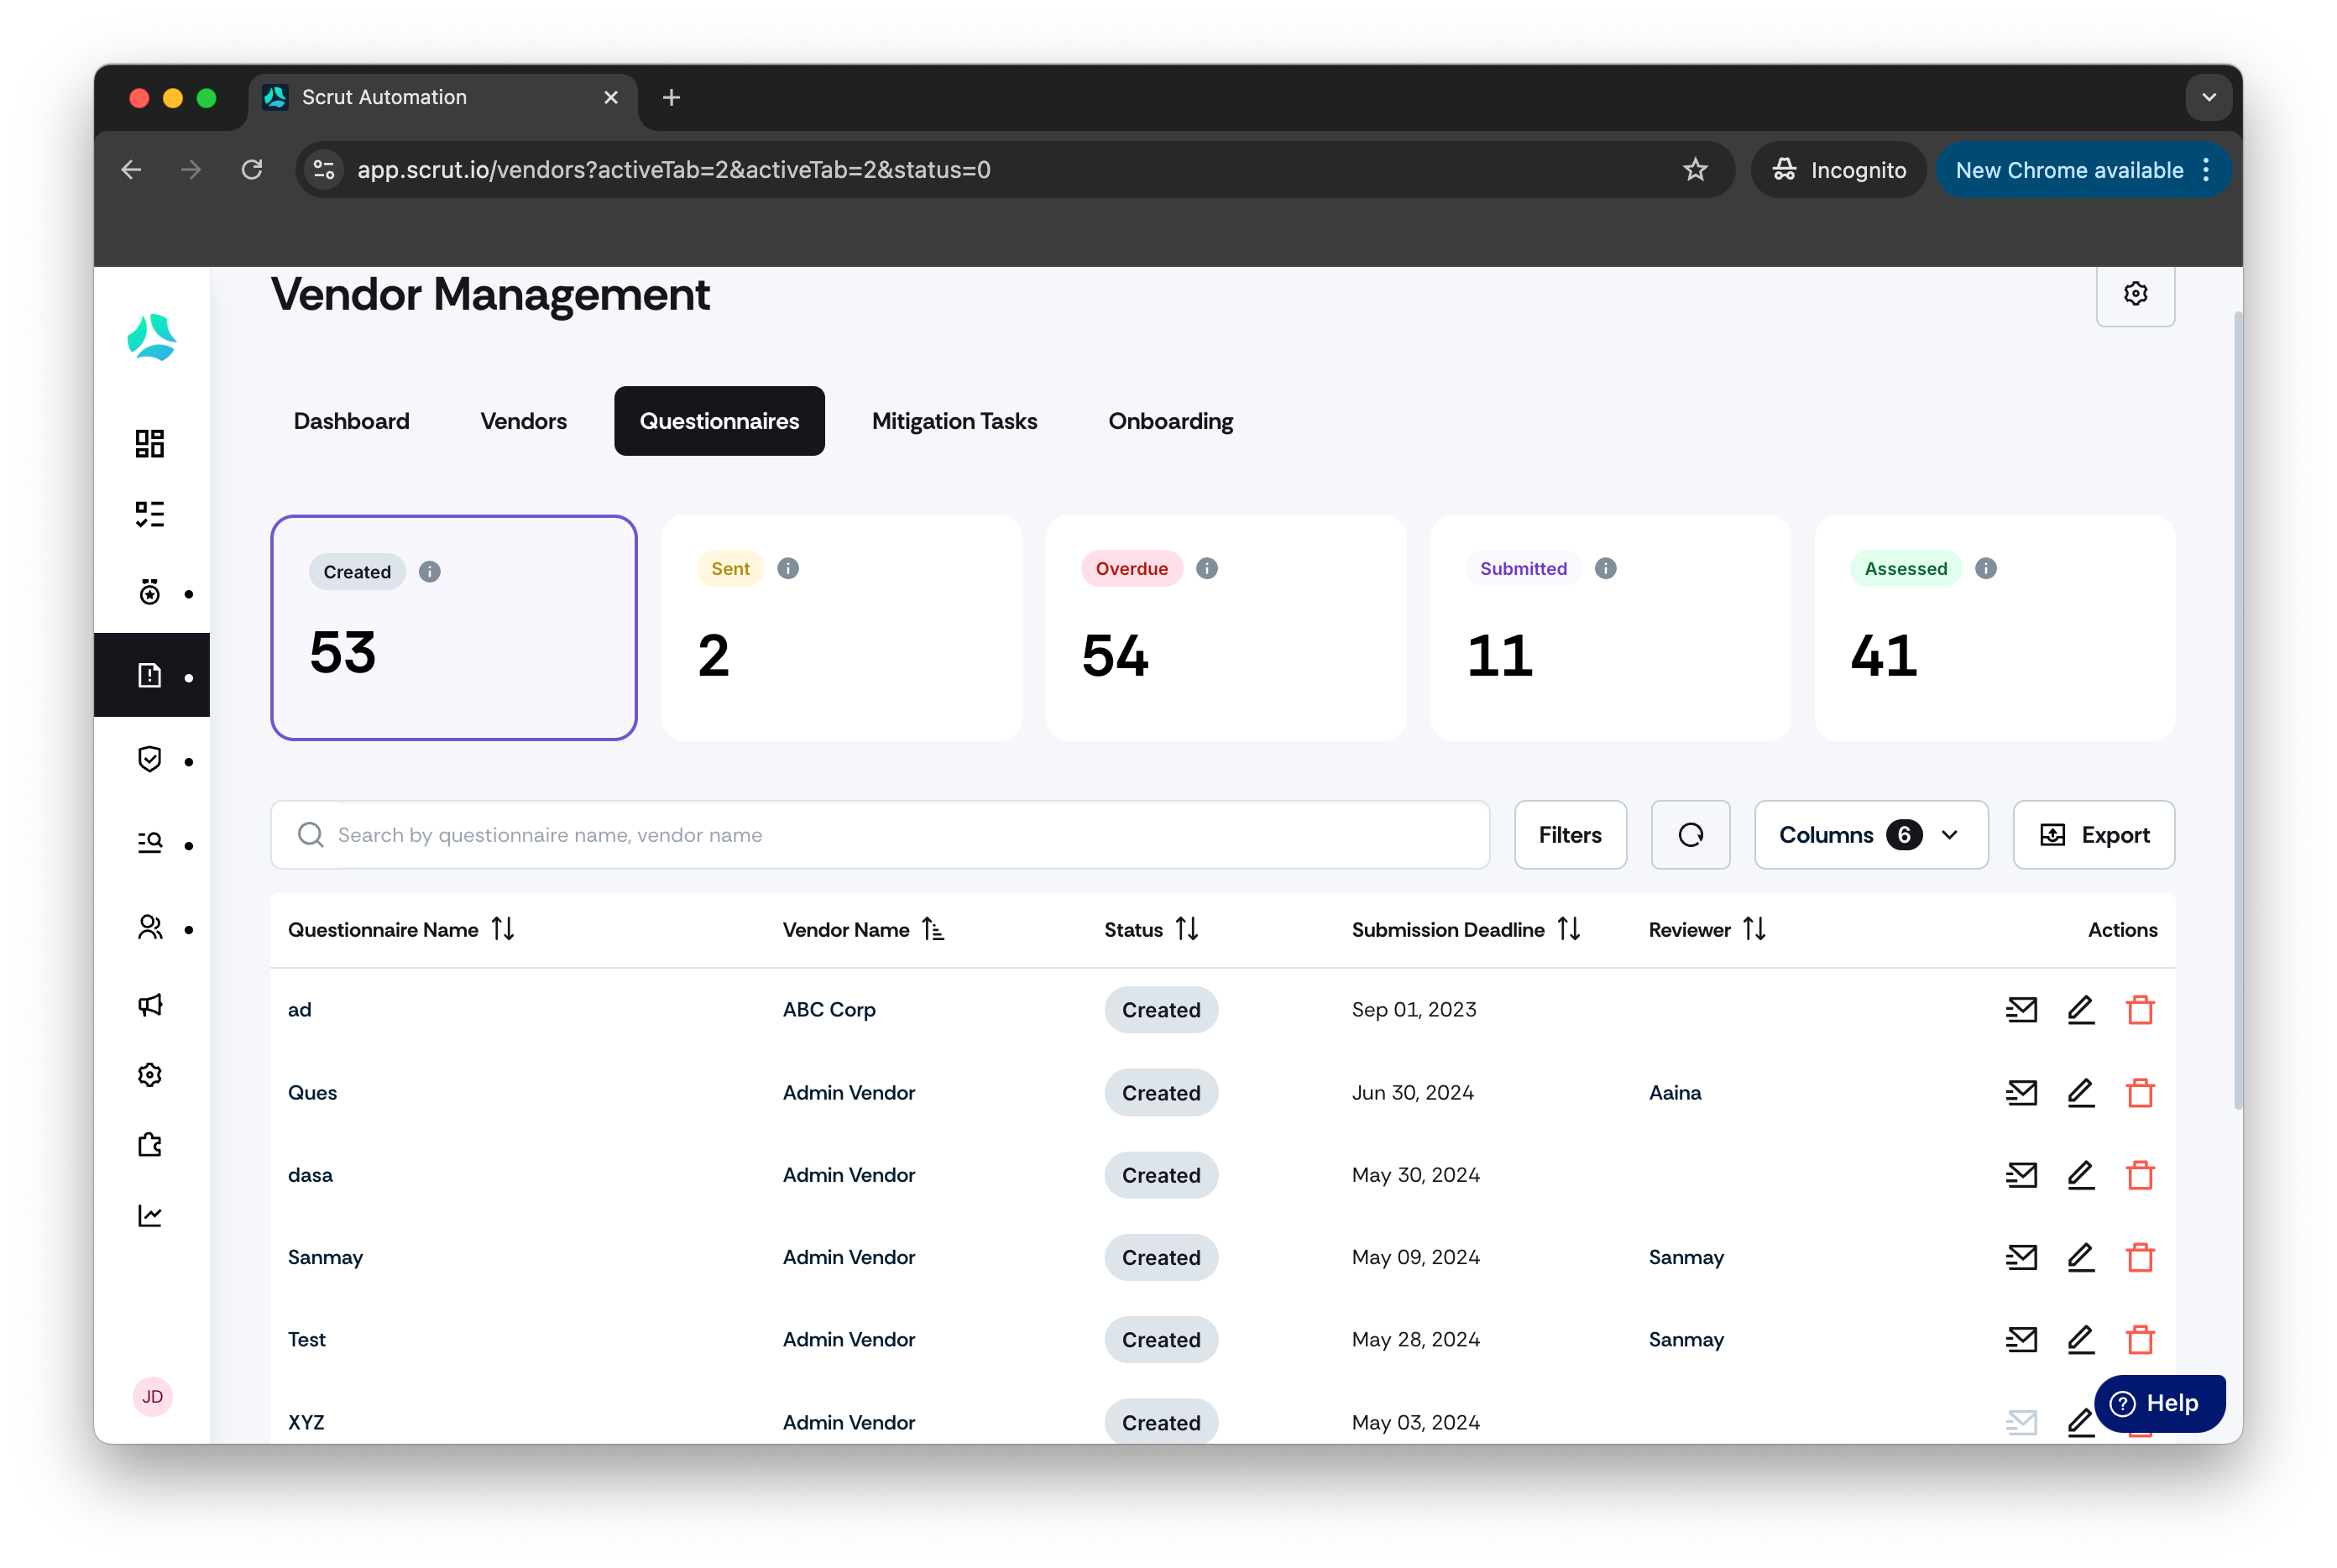Viewport: 2337px width, 1568px height.
Task: Open dashboard grid icon in sidebar
Action: click(x=150, y=443)
